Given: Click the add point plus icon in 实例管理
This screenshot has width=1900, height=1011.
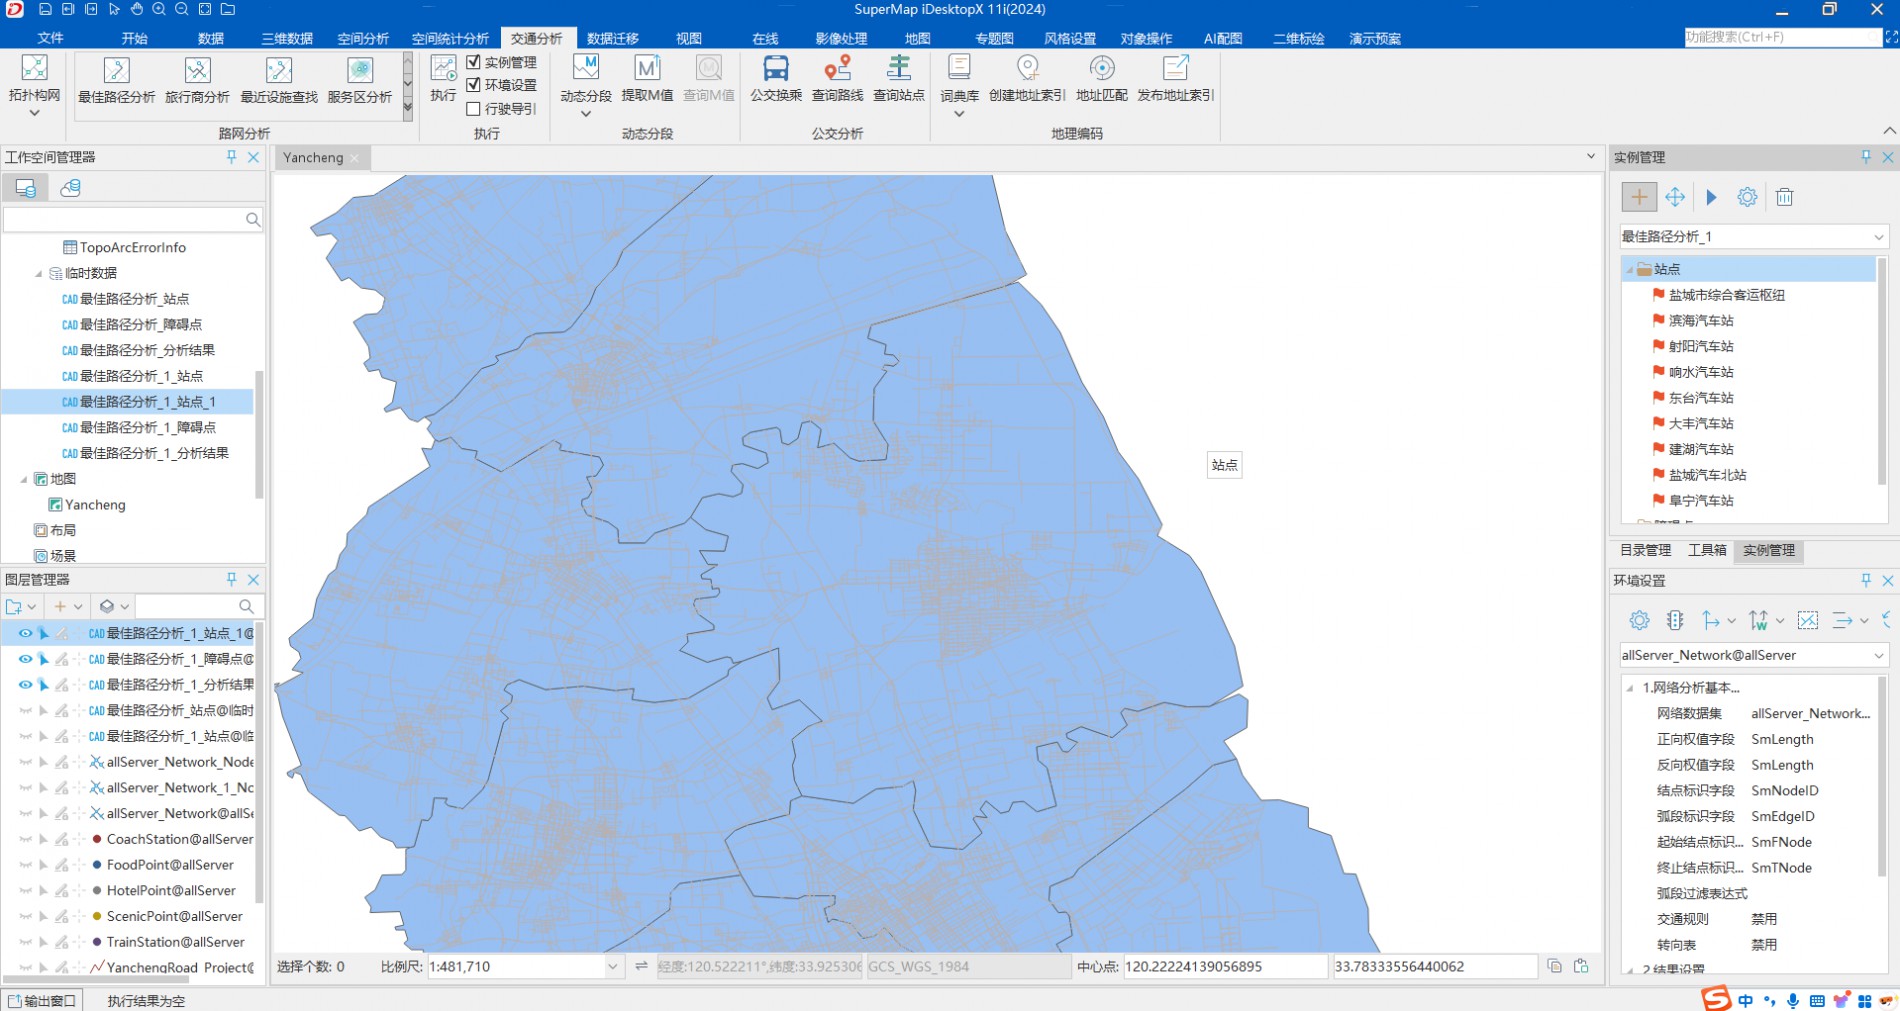Looking at the screenshot, I should click(x=1639, y=197).
